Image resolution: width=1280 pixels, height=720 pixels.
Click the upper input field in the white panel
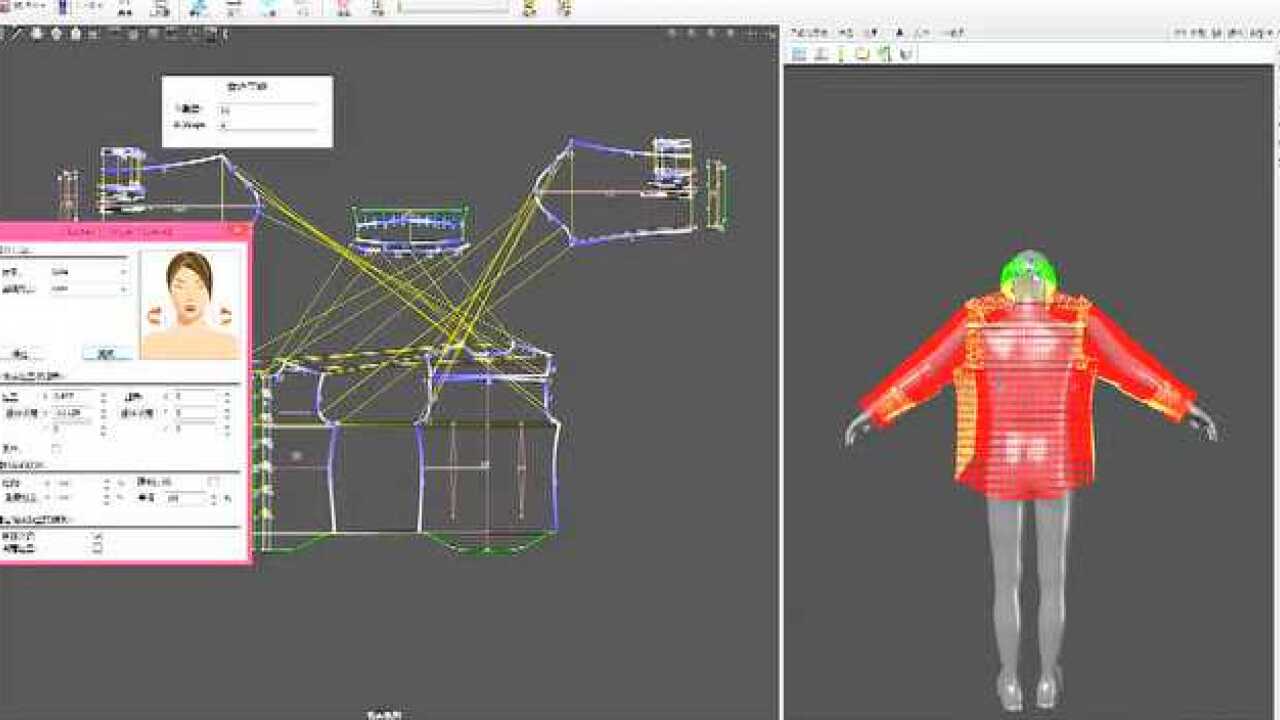pyautogui.click(x=268, y=109)
